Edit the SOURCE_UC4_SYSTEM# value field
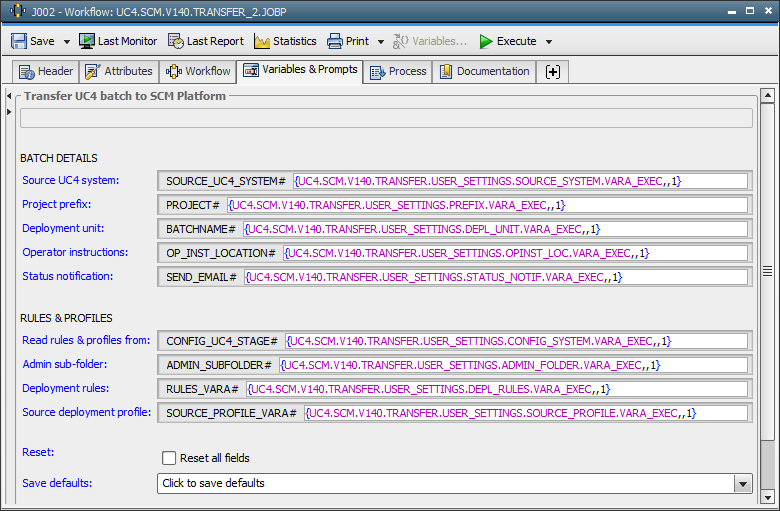This screenshot has width=780, height=511. tap(520, 181)
